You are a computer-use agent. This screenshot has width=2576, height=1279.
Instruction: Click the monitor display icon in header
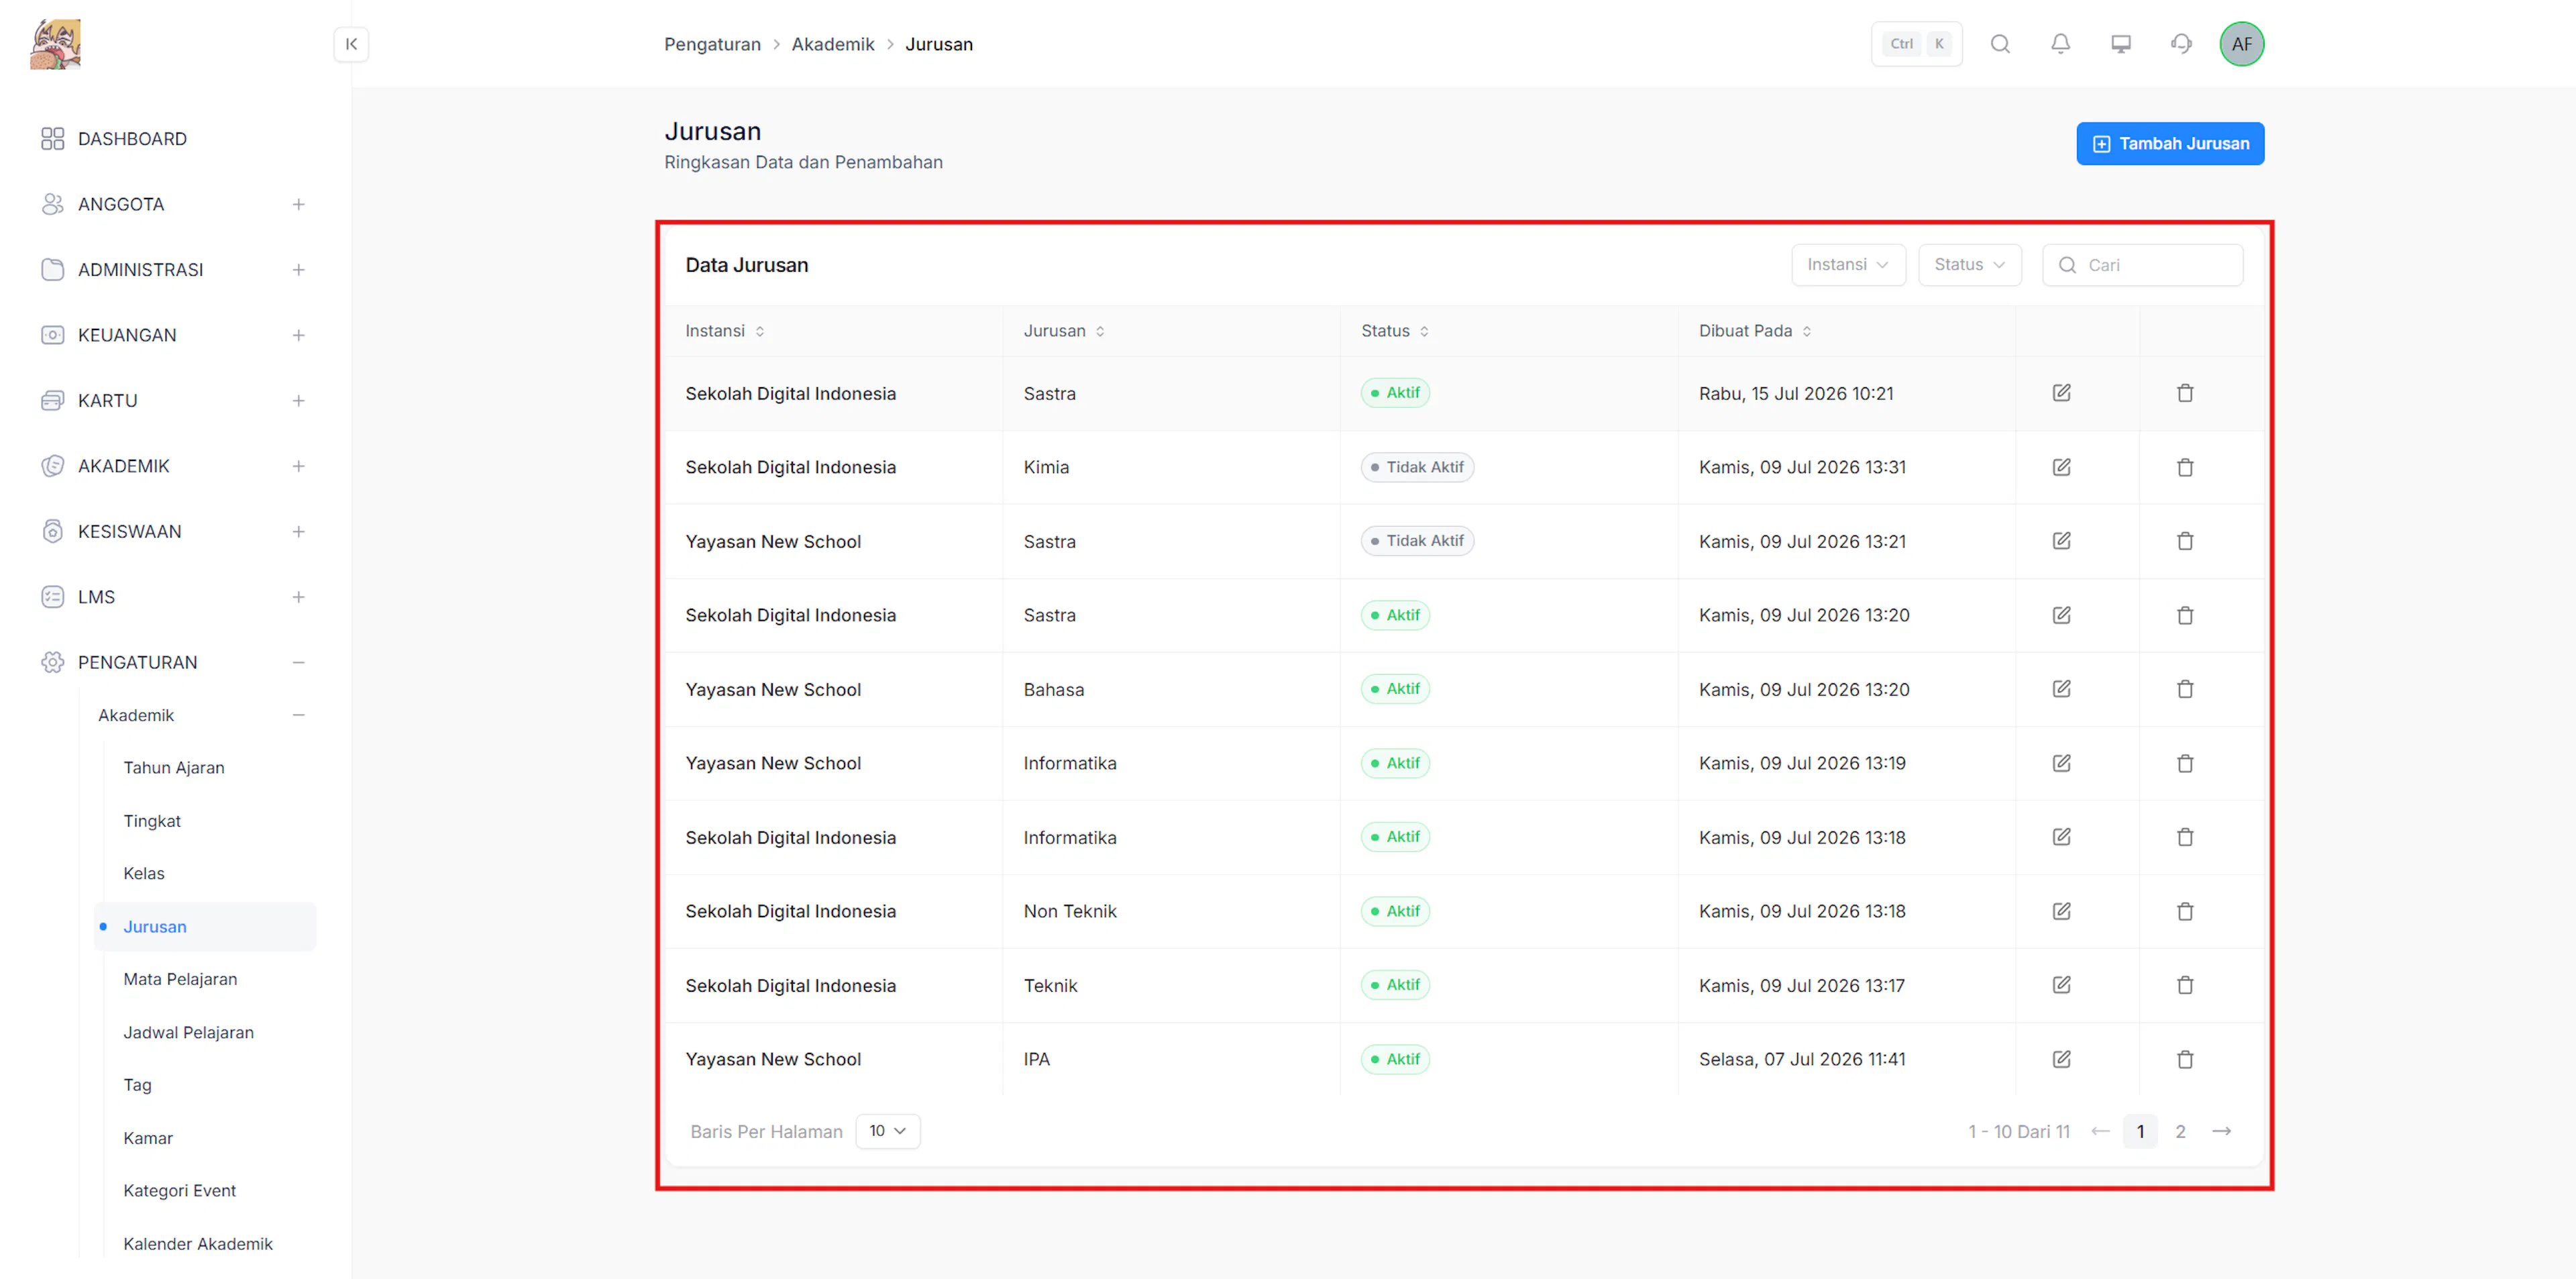2121,44
